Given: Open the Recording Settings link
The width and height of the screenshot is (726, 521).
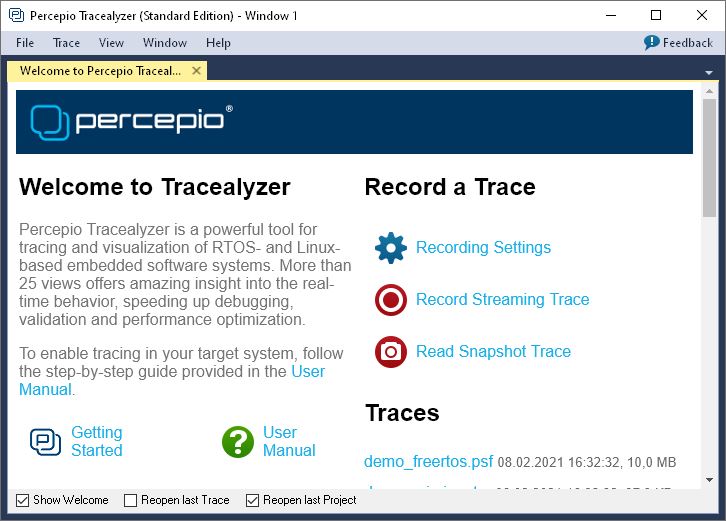Looking at the screenshot, I should point(483,248).
